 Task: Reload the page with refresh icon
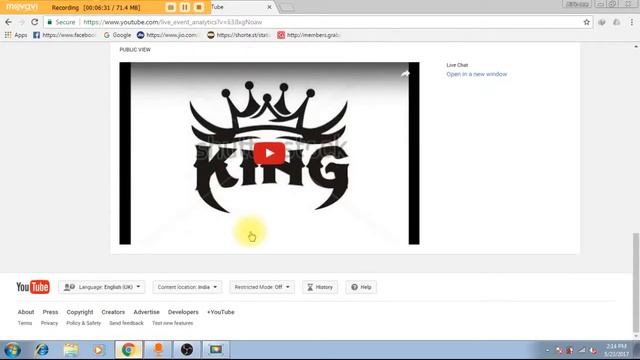[35, 22]
